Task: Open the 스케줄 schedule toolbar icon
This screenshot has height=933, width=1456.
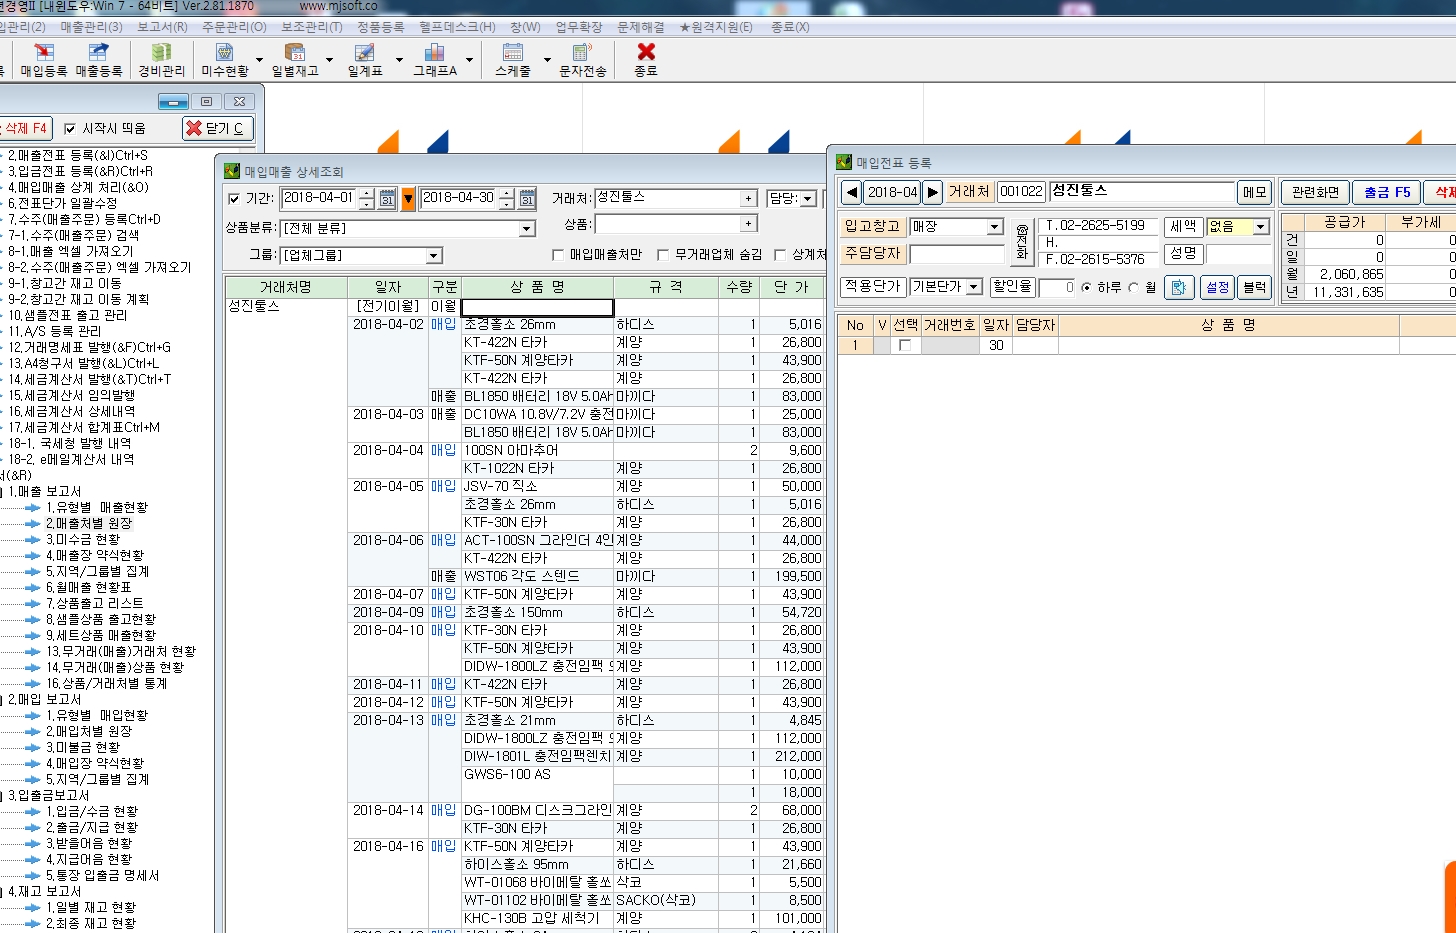Action: click(513, 60)
